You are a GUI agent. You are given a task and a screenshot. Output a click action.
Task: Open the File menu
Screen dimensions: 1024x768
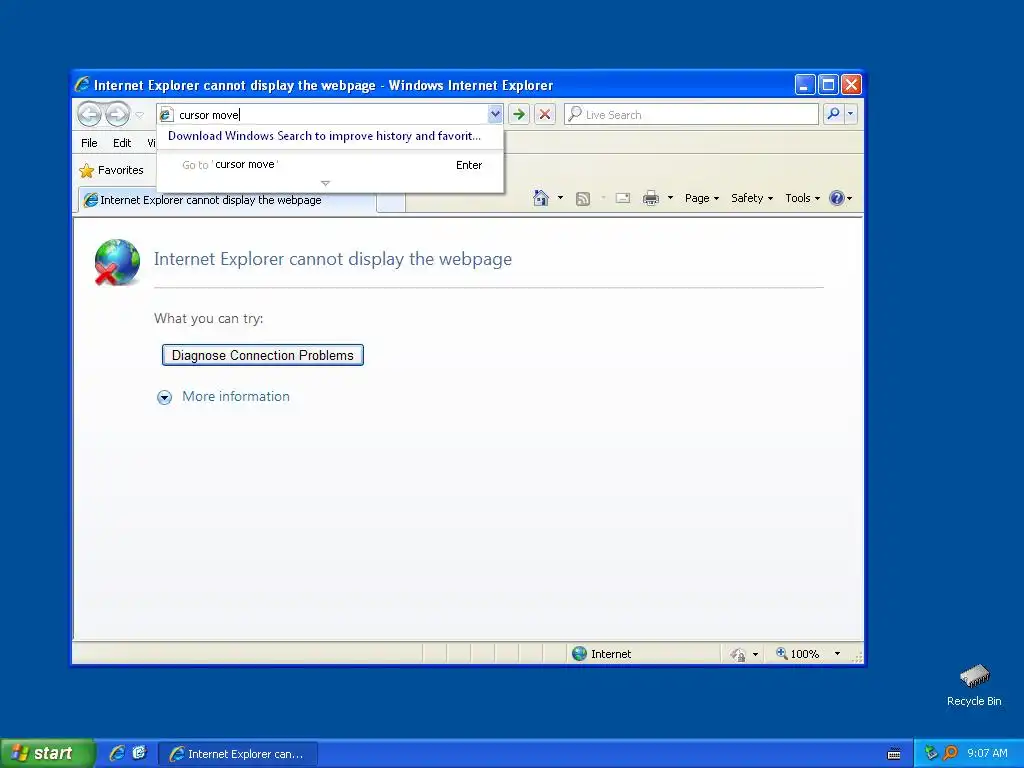[x=89, y=143]
